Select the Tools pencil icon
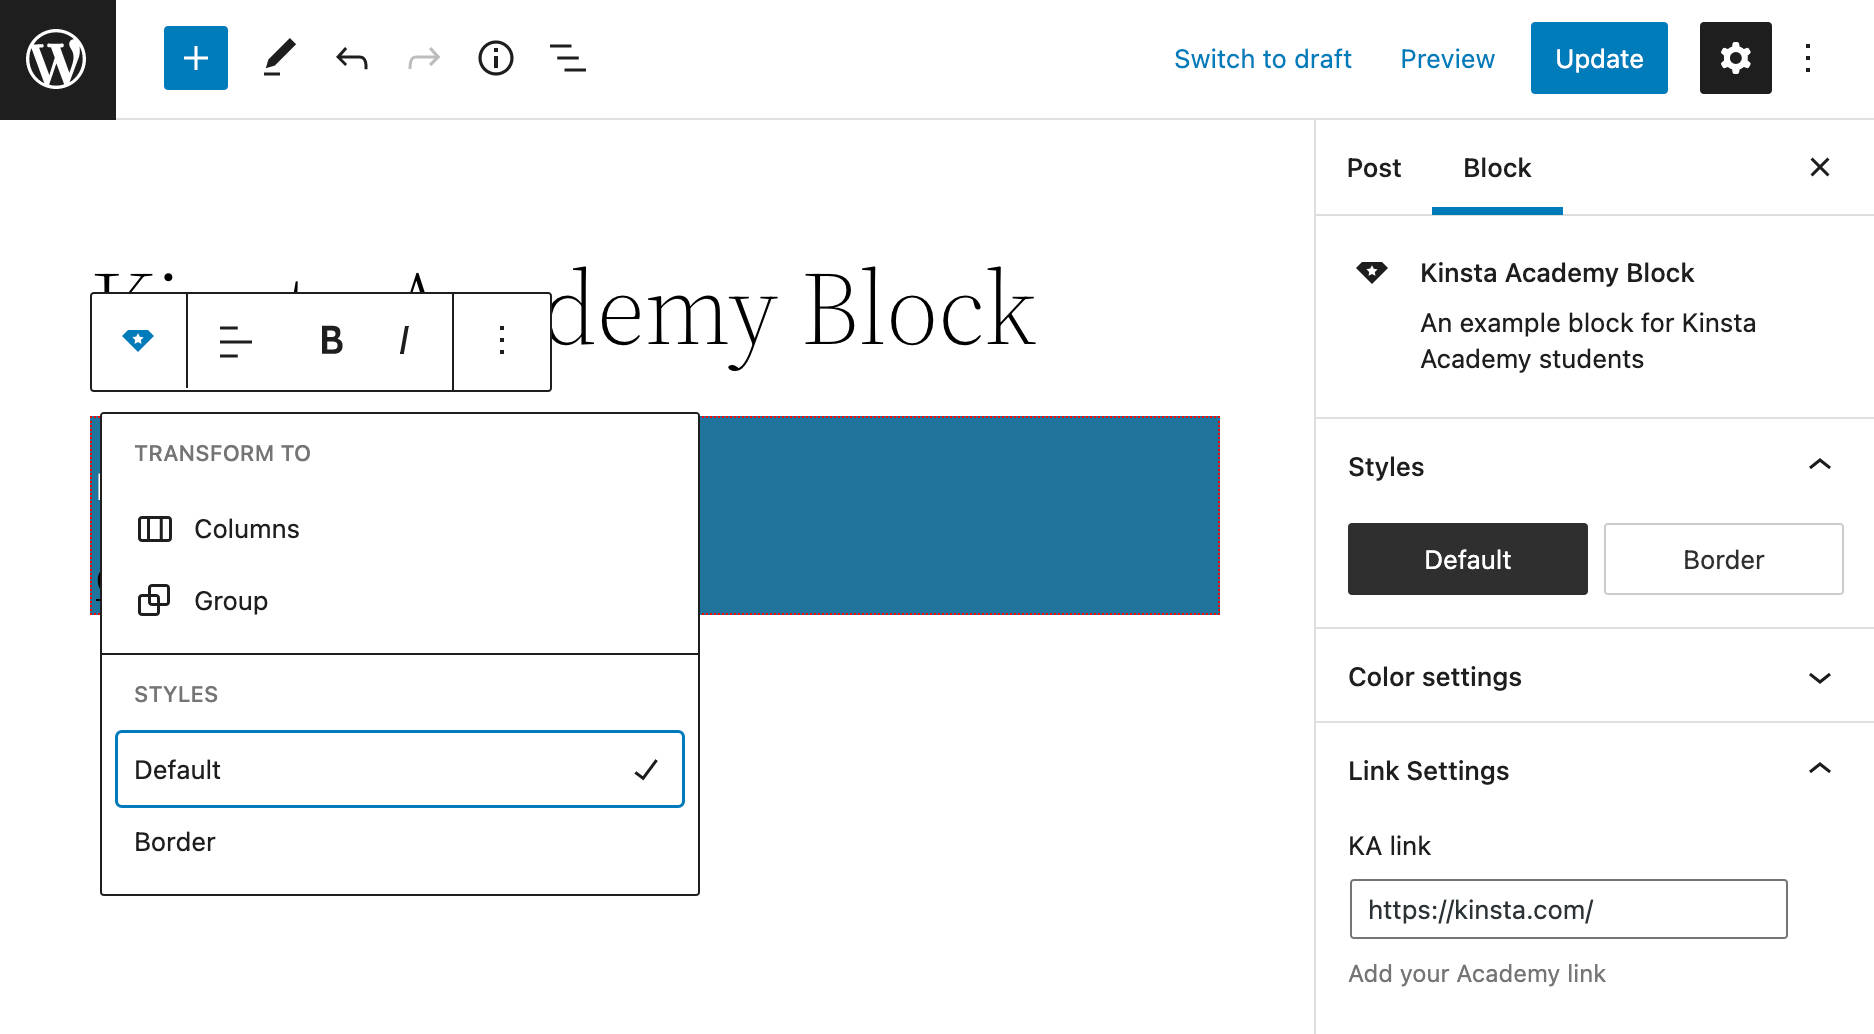 279,59
